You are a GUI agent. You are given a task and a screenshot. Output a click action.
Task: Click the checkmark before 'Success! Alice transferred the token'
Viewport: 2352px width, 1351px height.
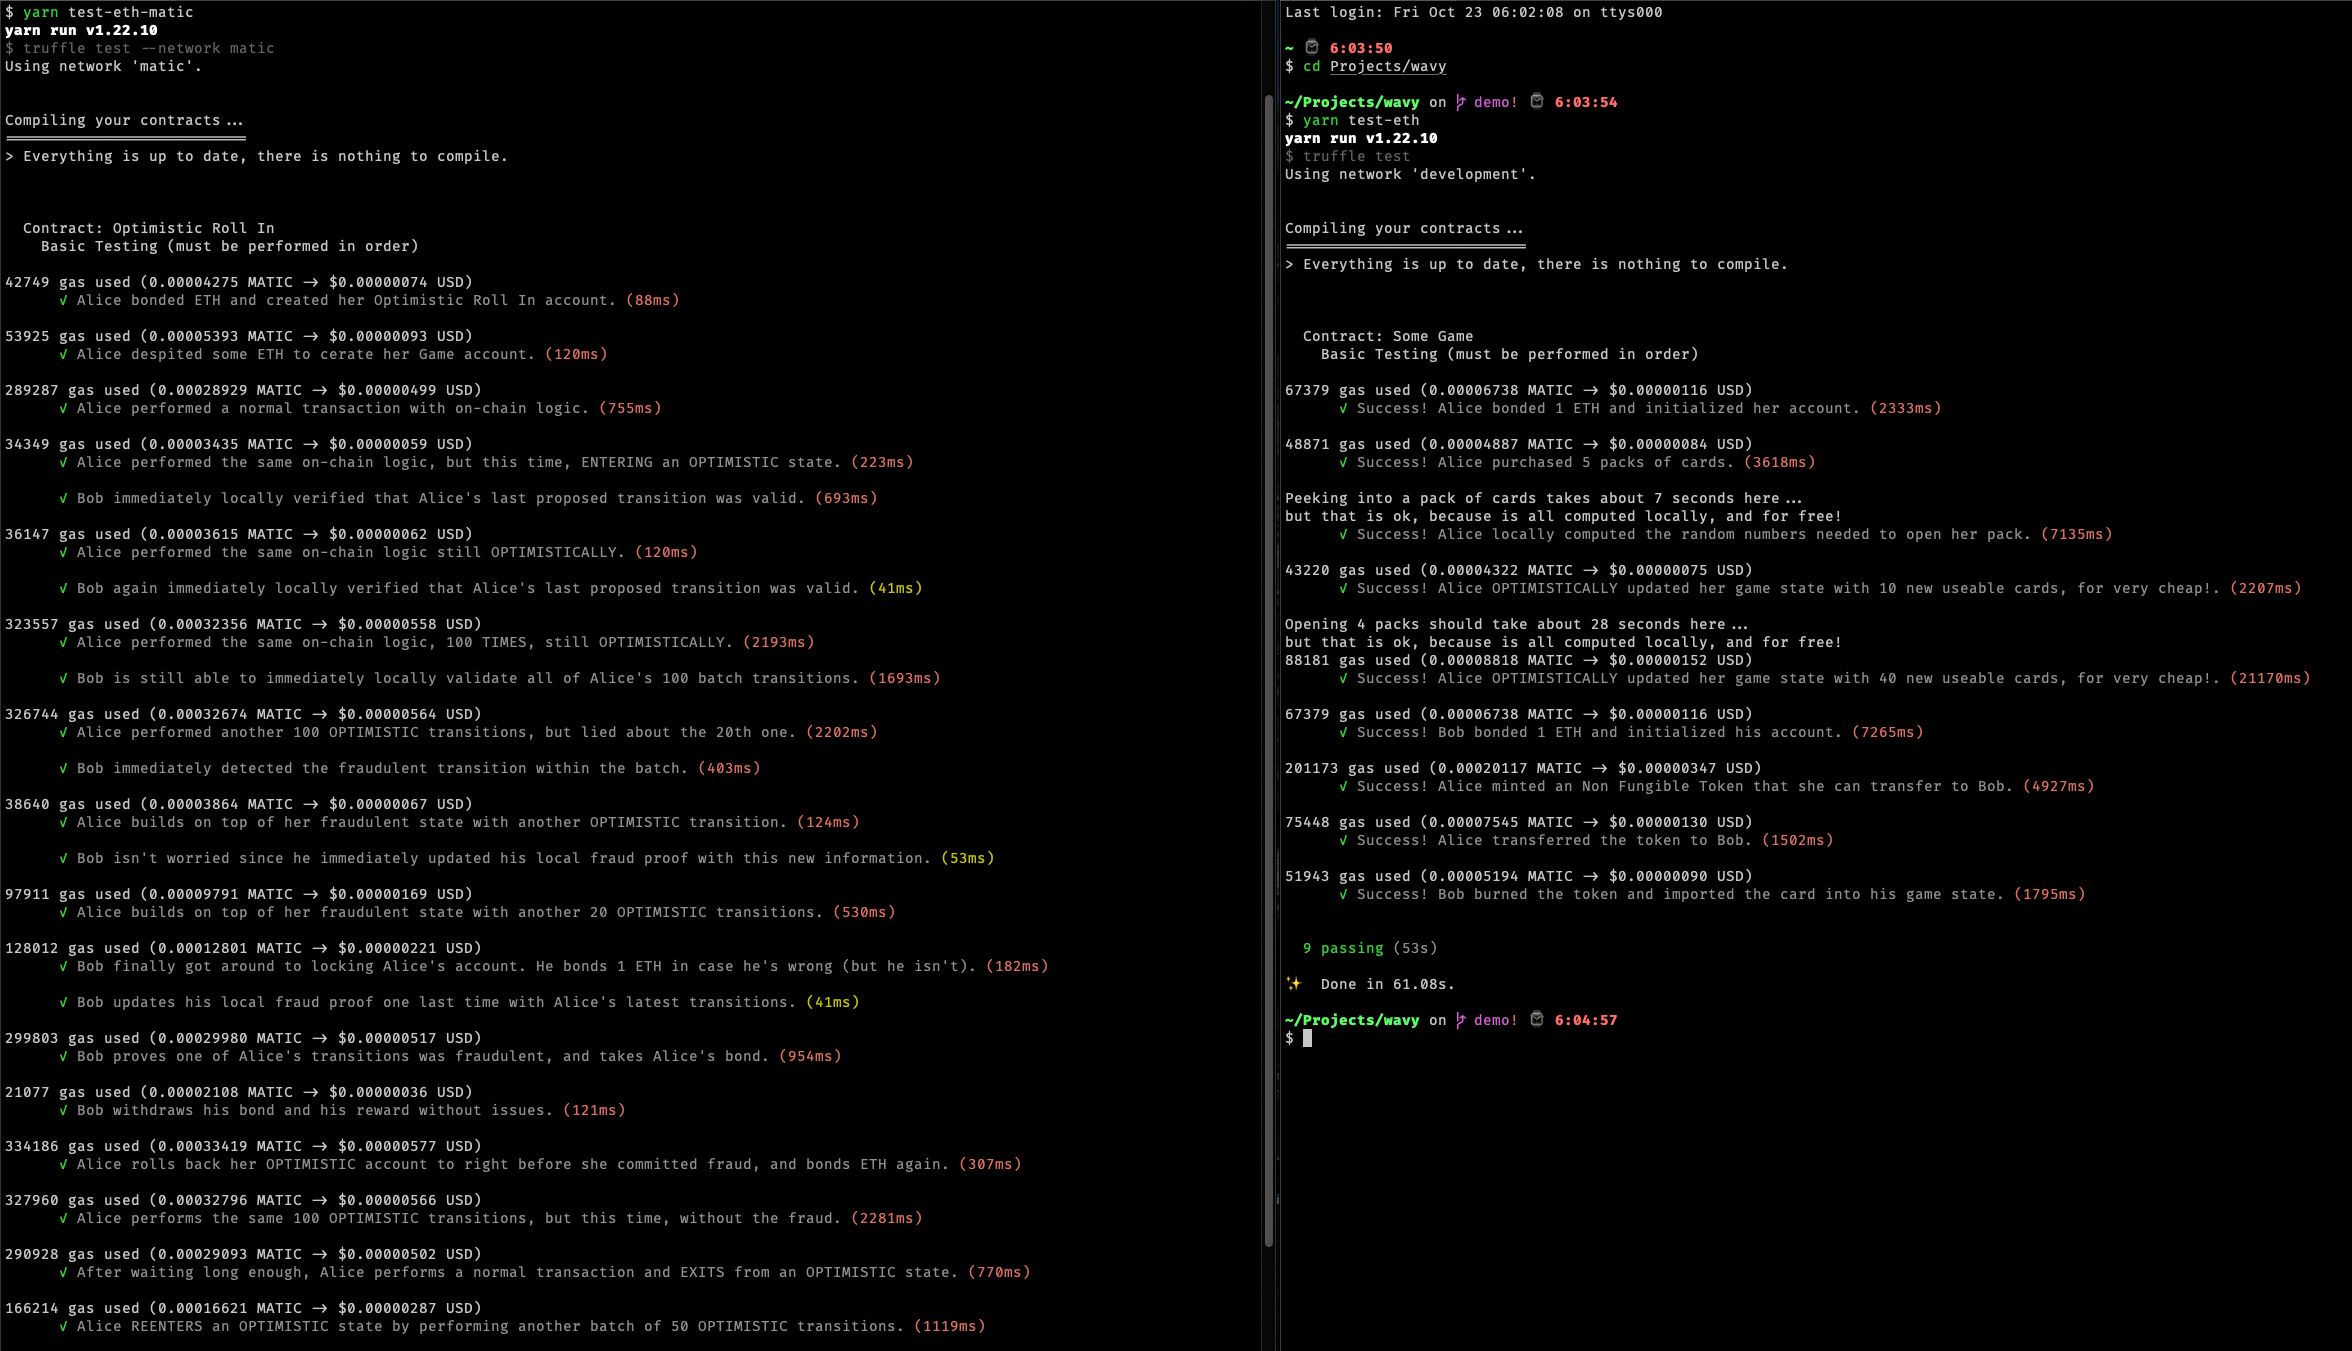click(x=1344, y=840)
